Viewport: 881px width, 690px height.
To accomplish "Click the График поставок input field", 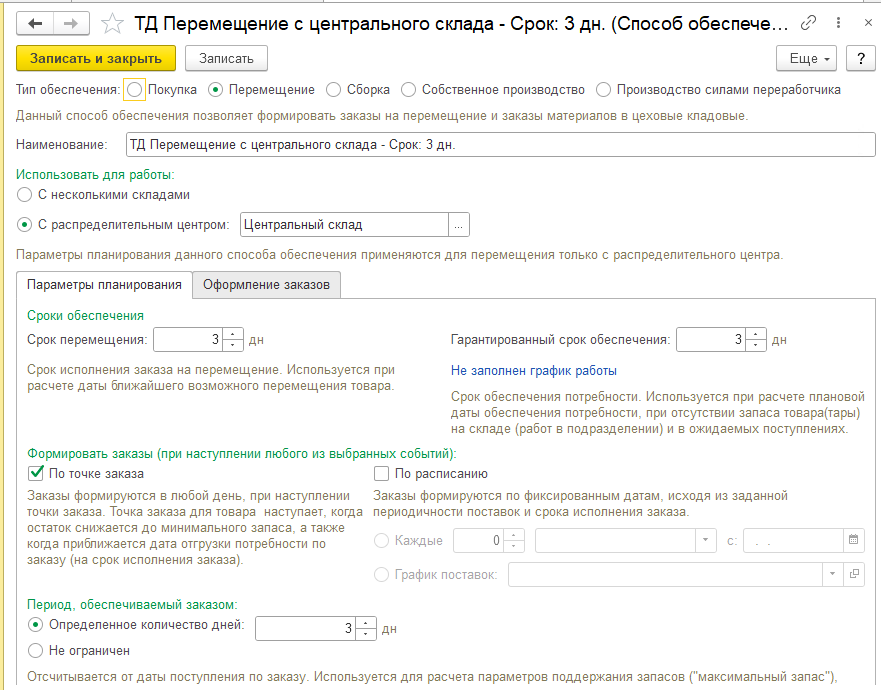I will [x=665, y=574].
